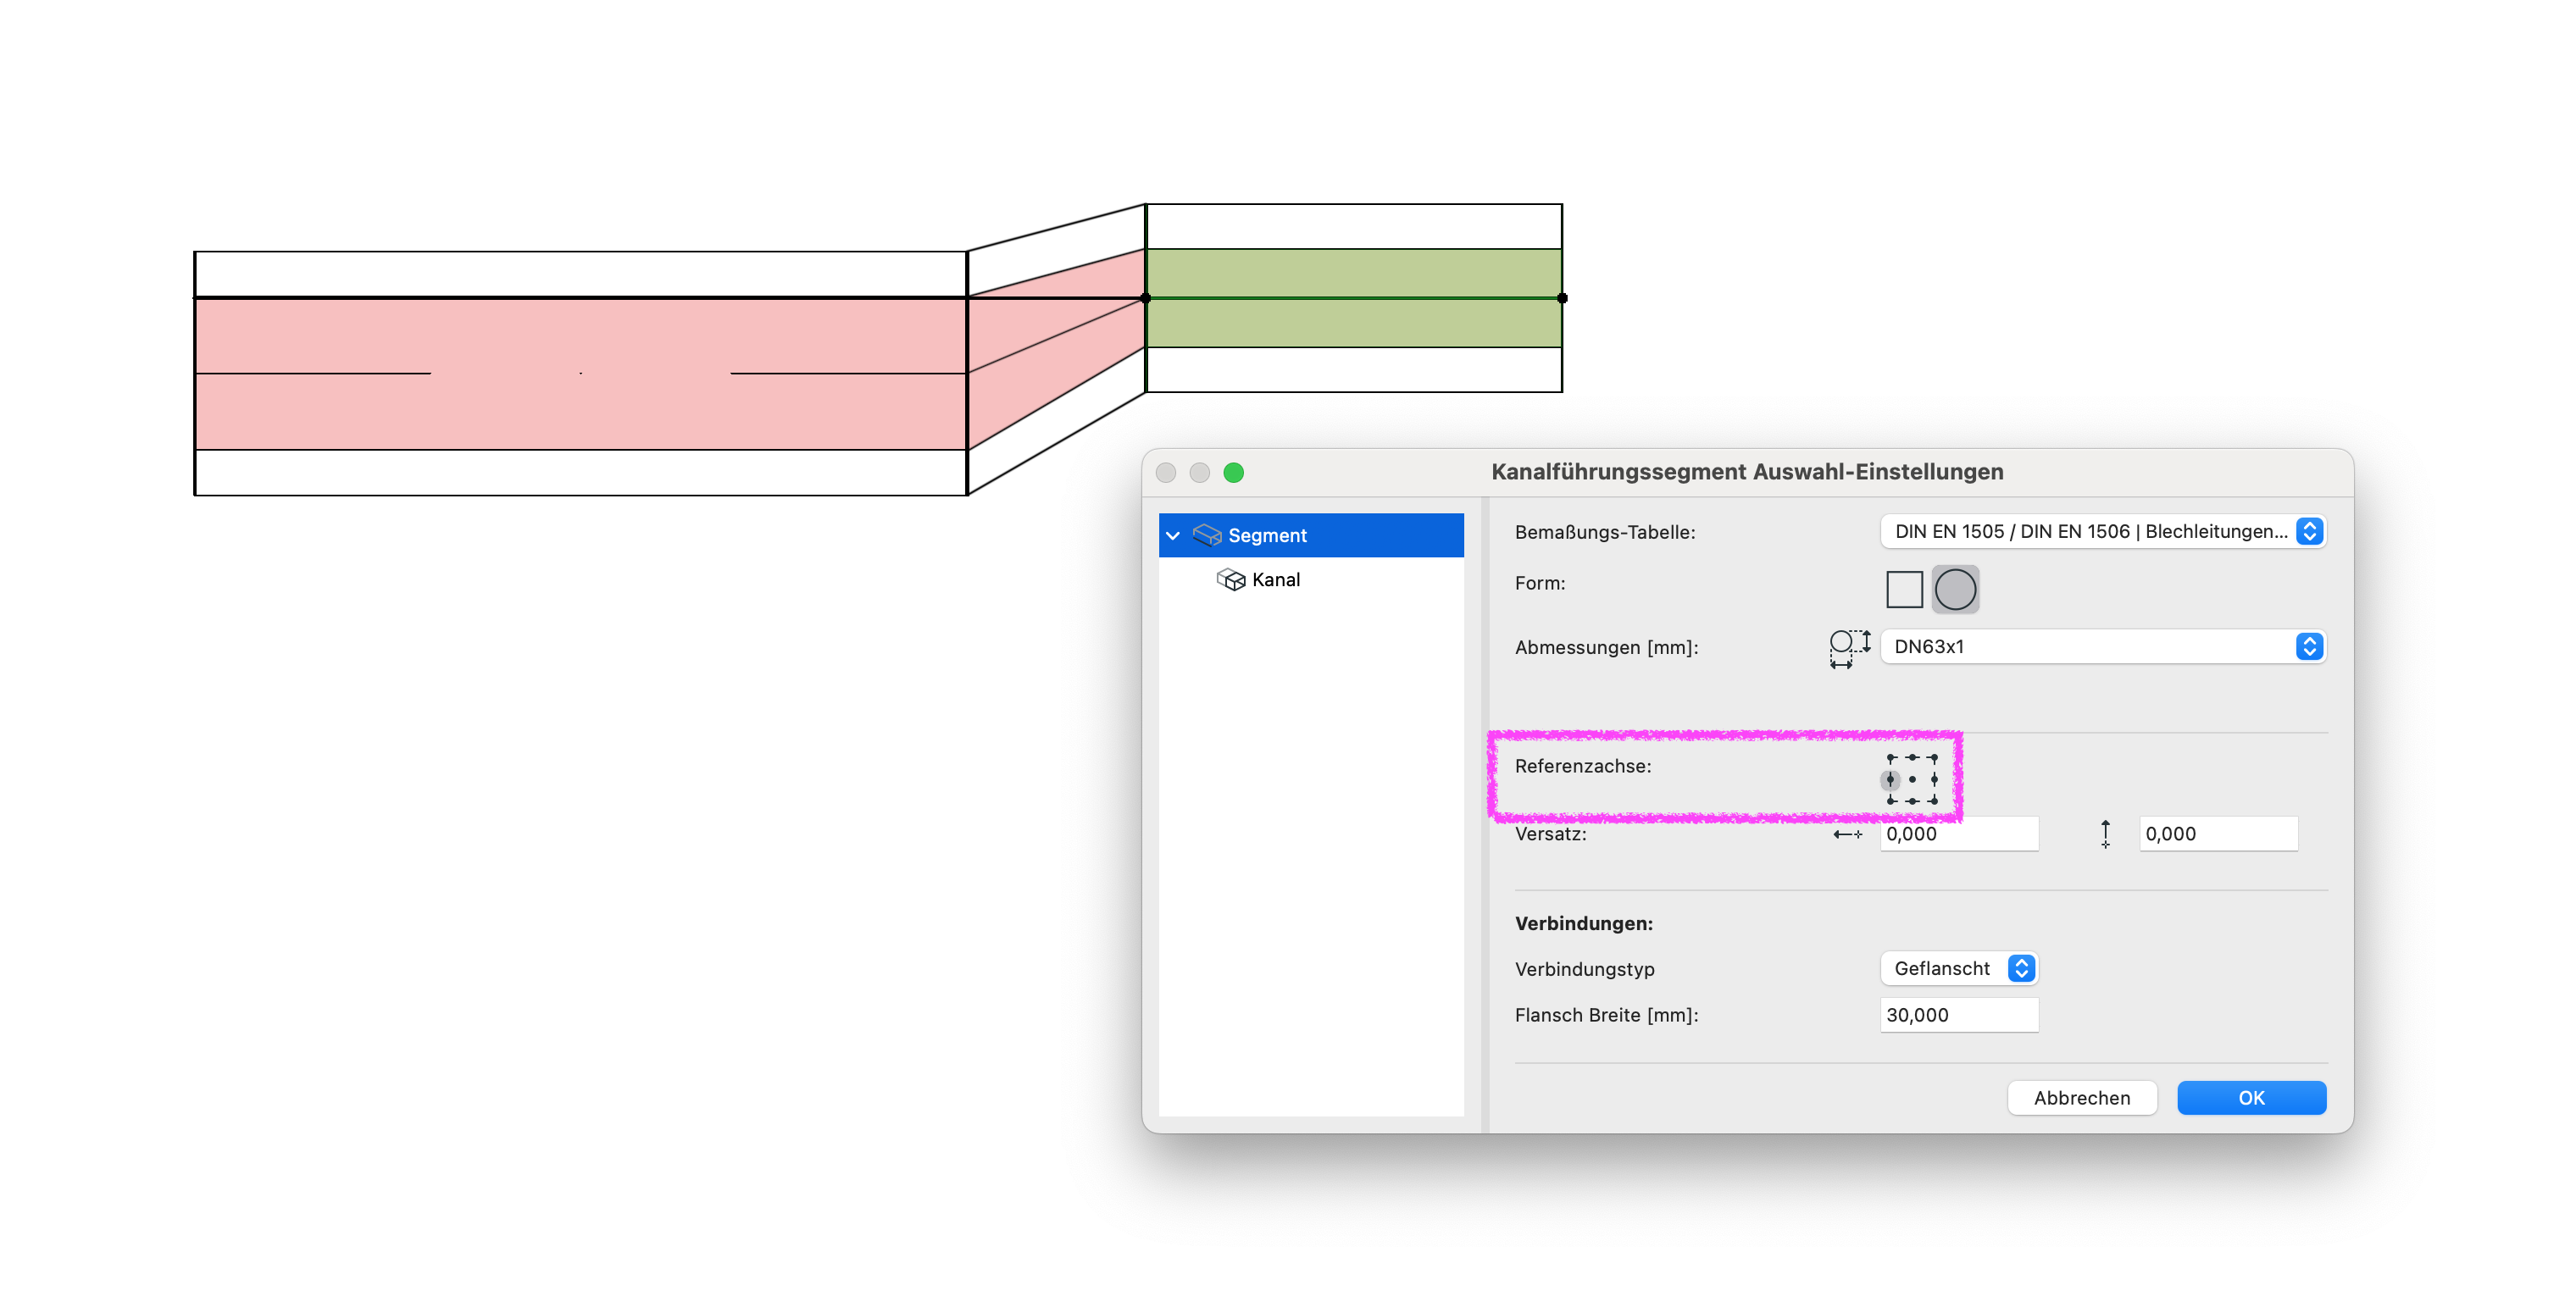The image size is (2576, 1313).
Task: Click the Kanal box icon in tree
Action: (x=1231, y=580)
